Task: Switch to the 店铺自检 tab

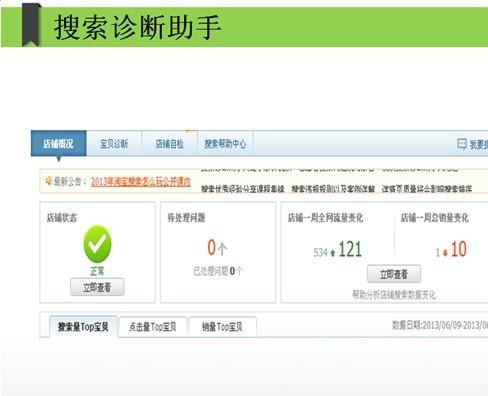Action: (x=170, y=144)
